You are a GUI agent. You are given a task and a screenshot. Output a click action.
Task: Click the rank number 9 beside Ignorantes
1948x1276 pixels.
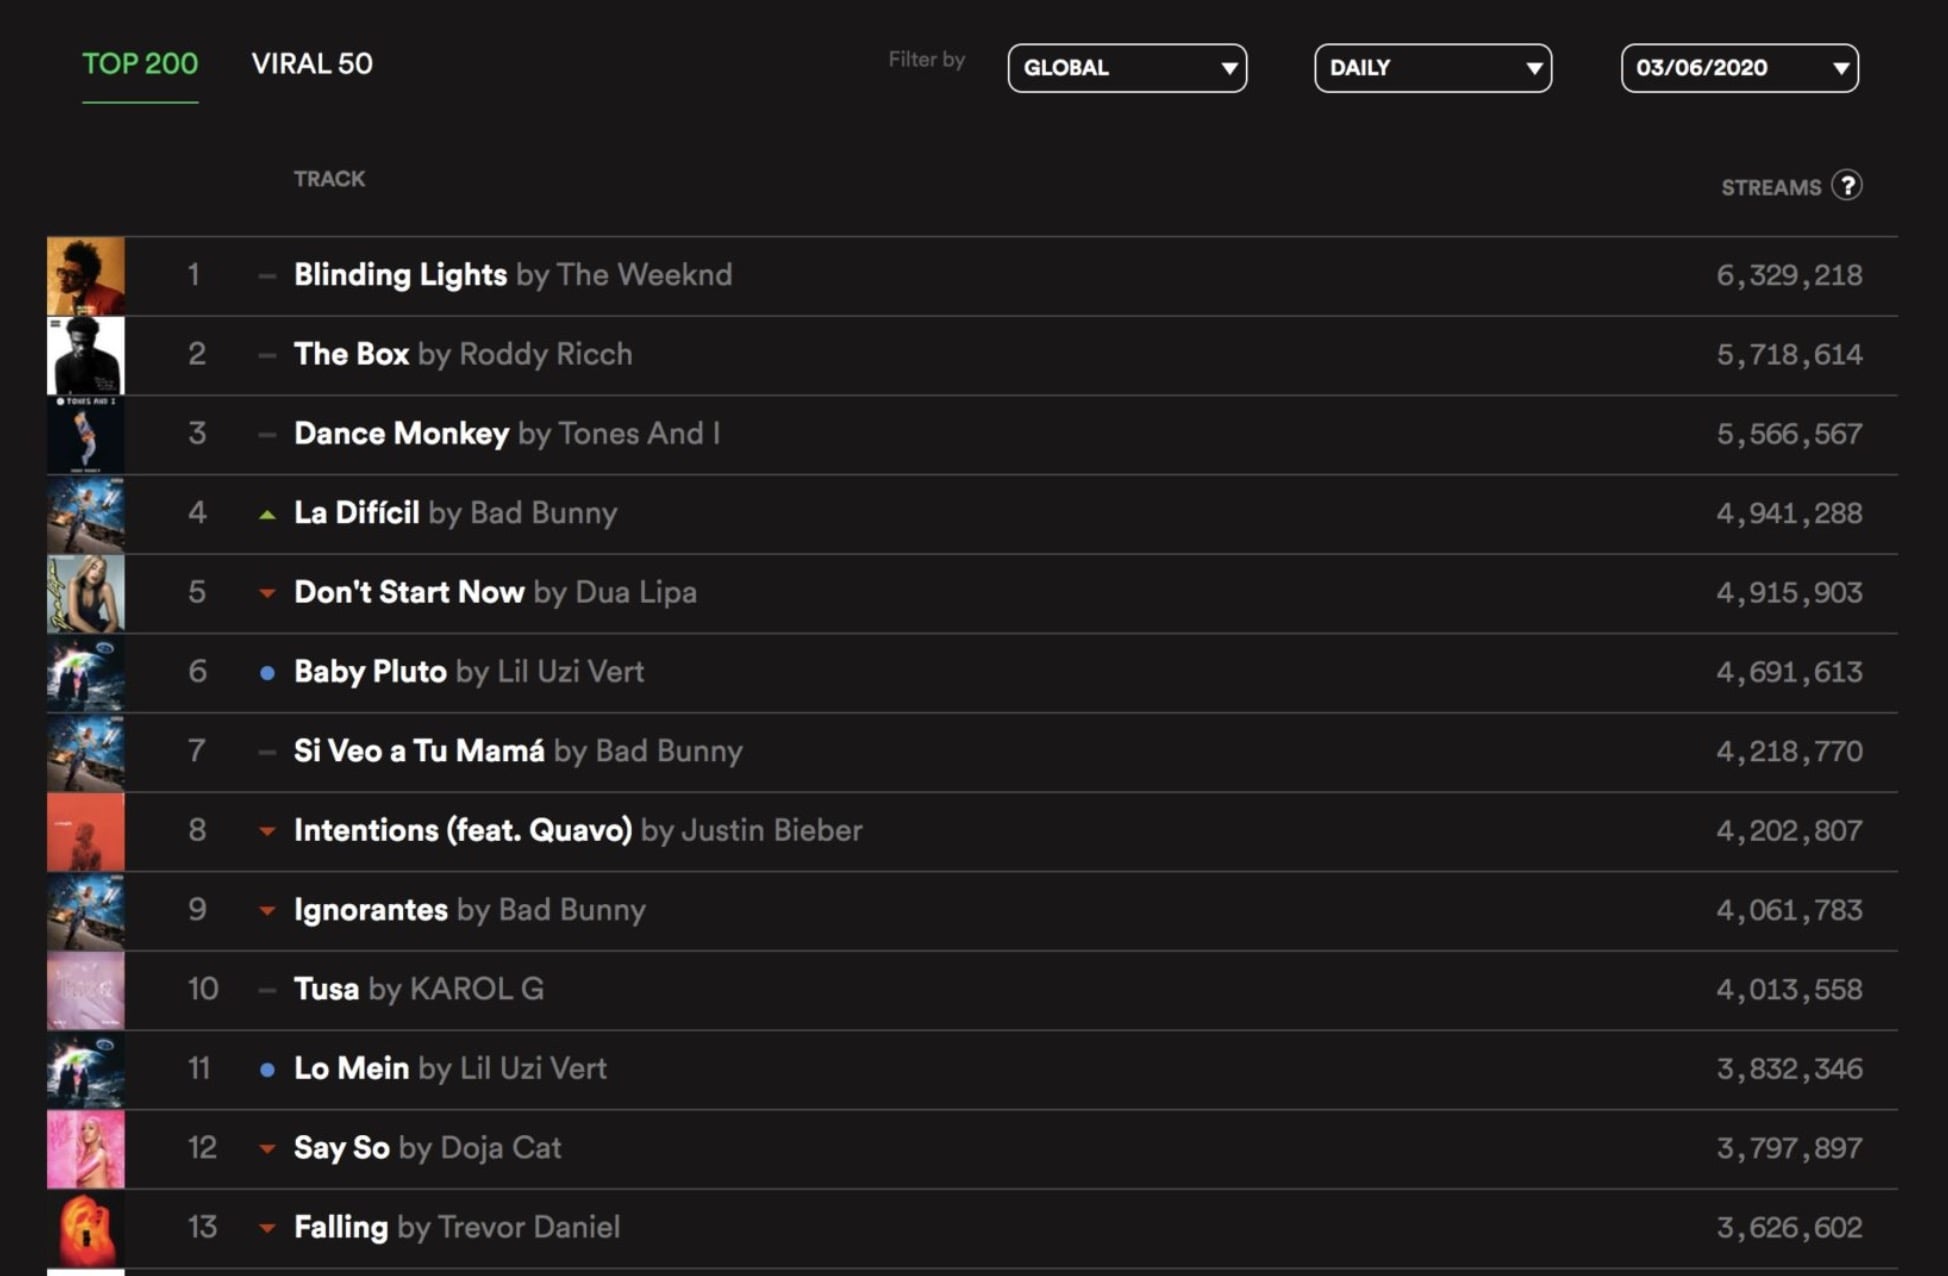pos(197,910)
